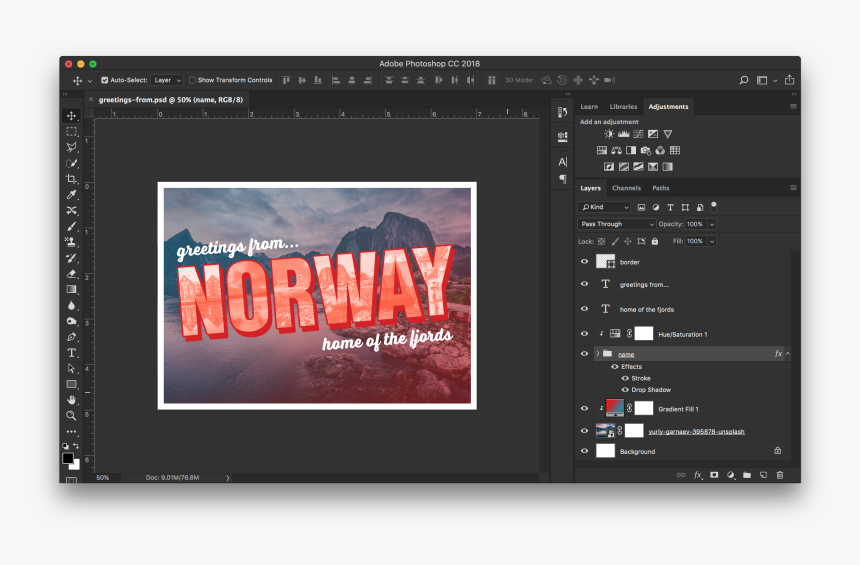Select the Horizontal Type tool

tap(71, 353)
